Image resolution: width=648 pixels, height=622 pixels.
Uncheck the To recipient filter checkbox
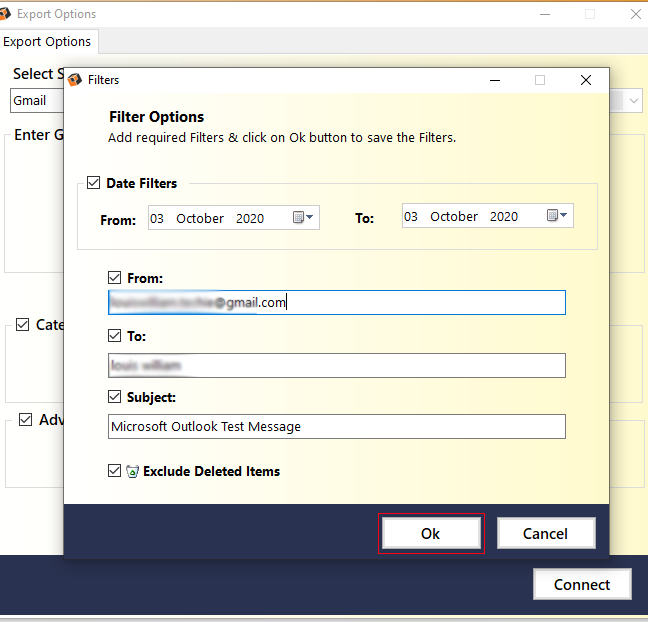click(x=115, y=337)
